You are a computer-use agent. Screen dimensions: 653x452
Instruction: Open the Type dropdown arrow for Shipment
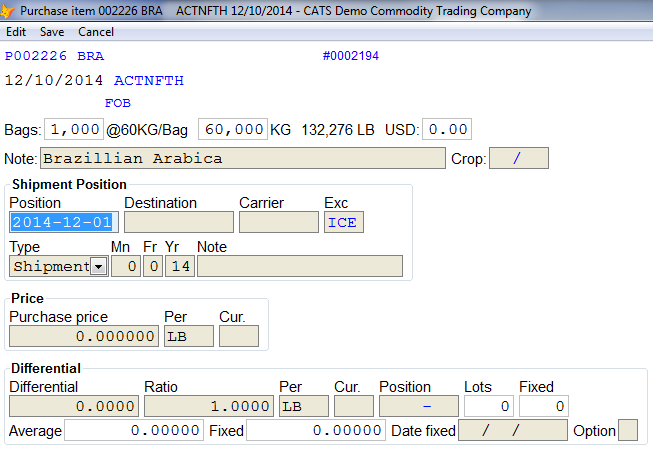pyautogui.click(x=99, y=266)
